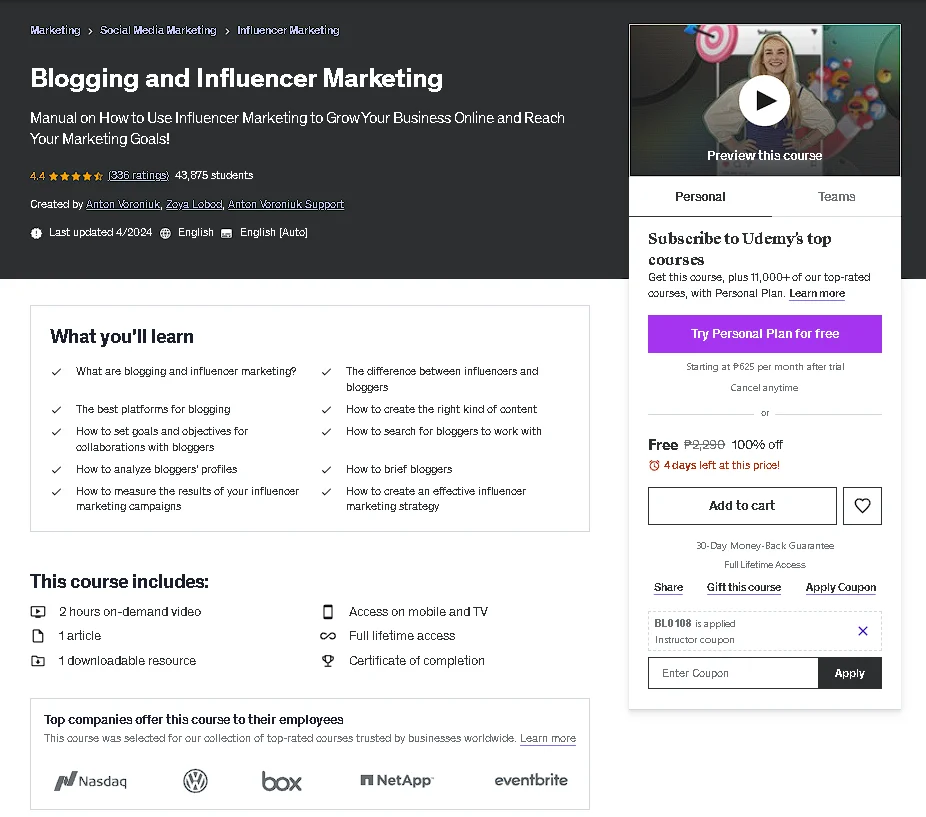
Task: Click Share link
Action: pyautogui.click(x=669, y=587)
